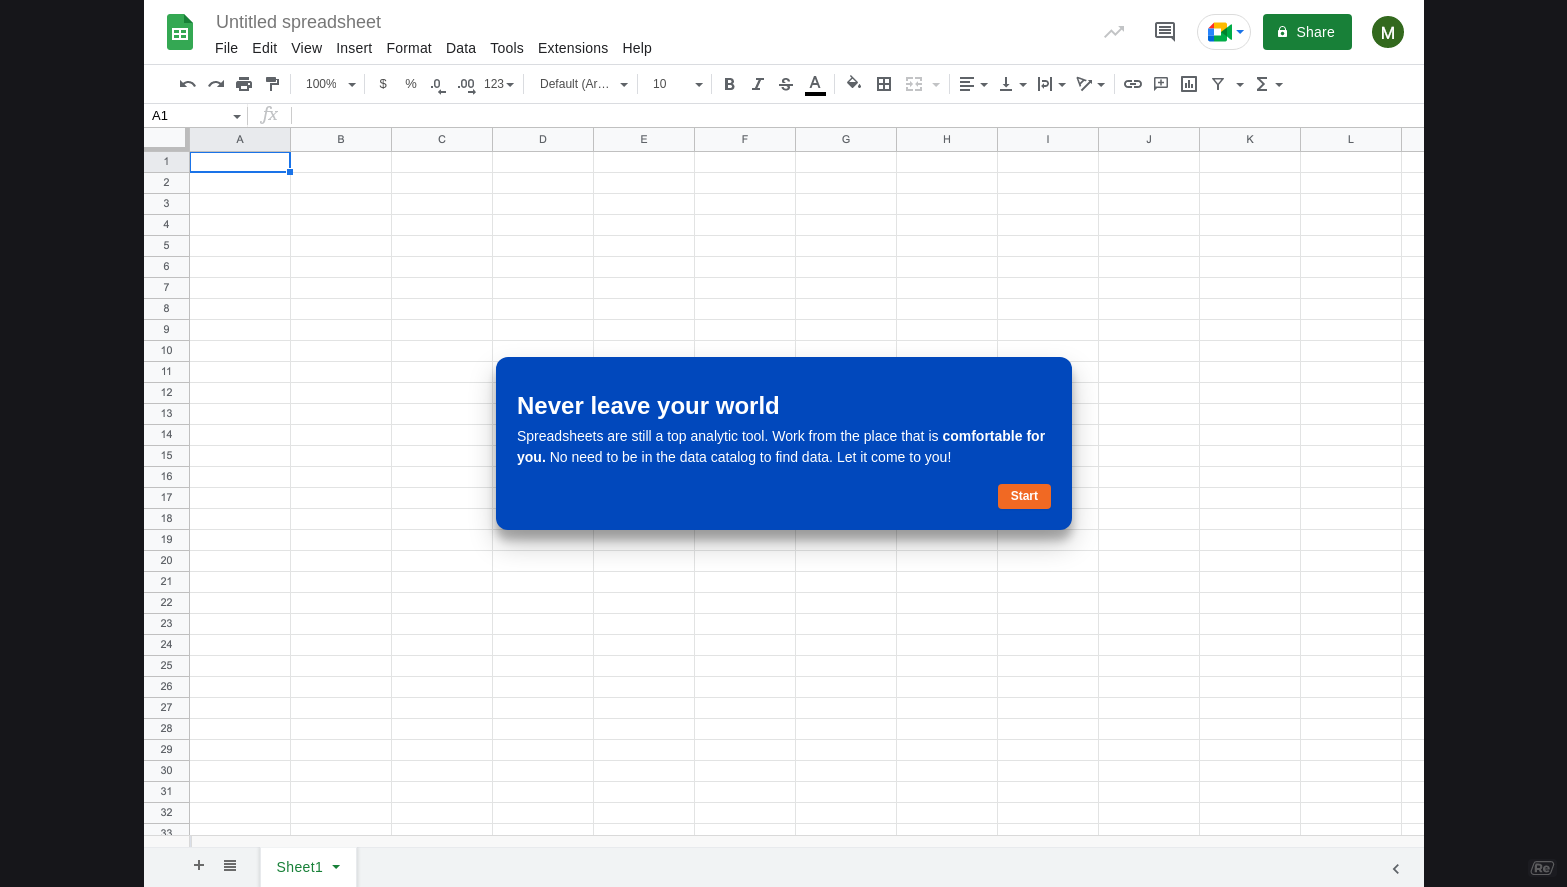Open the text color picker
This screenshot has height=887, width=1567.
tap(815, 84)
